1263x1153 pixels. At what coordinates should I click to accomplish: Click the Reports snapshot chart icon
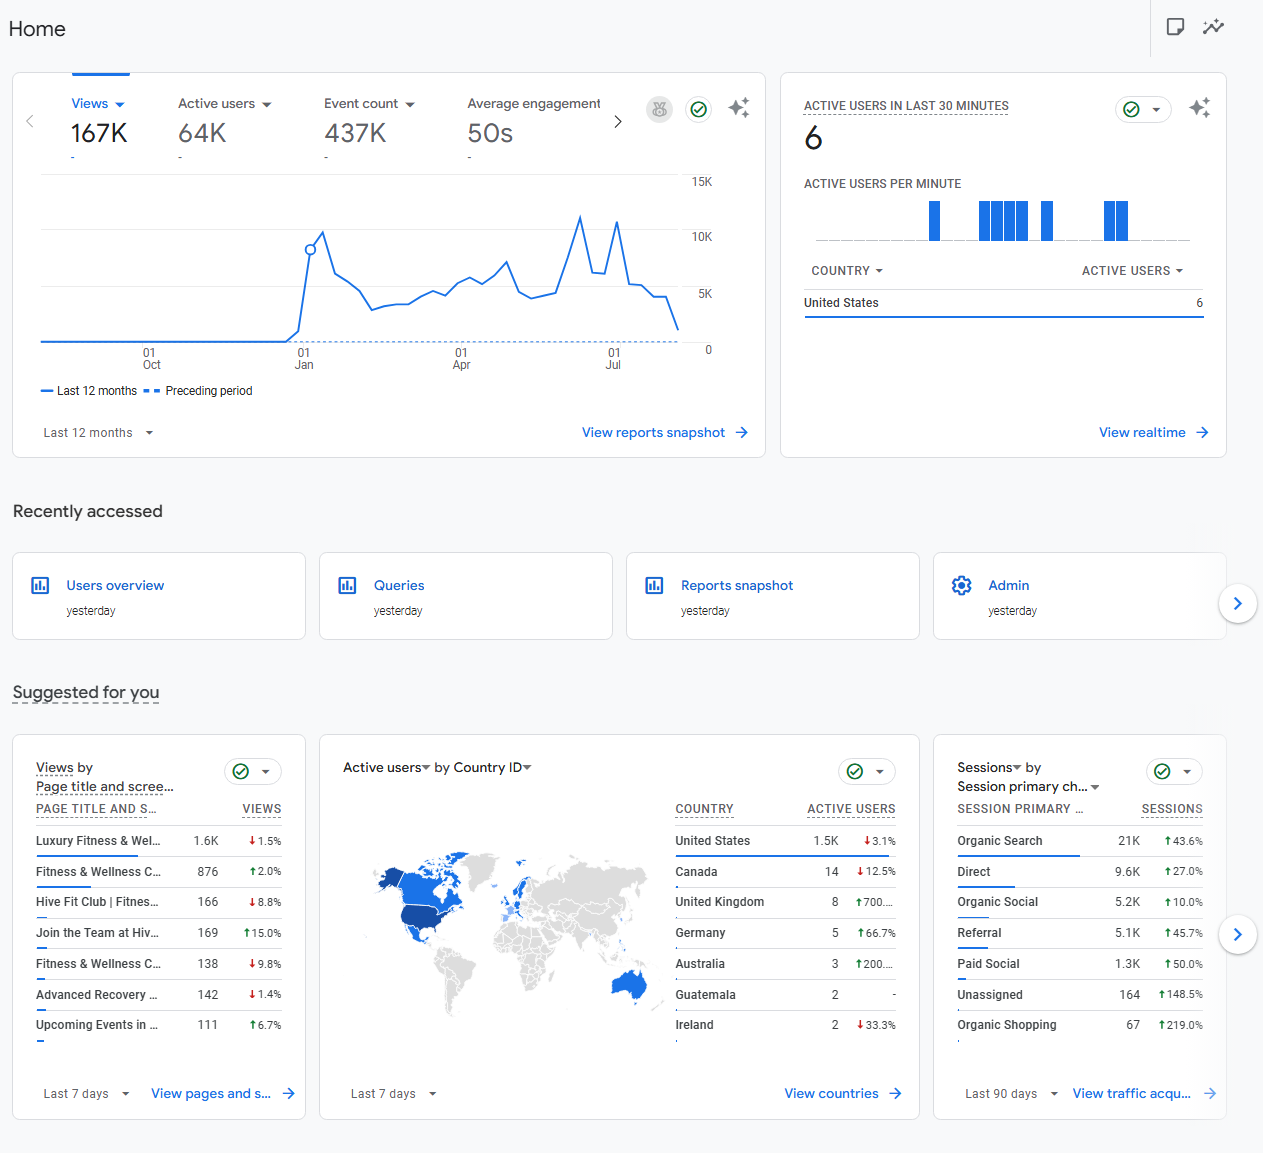pyautogui.click(x=654, y=585)
